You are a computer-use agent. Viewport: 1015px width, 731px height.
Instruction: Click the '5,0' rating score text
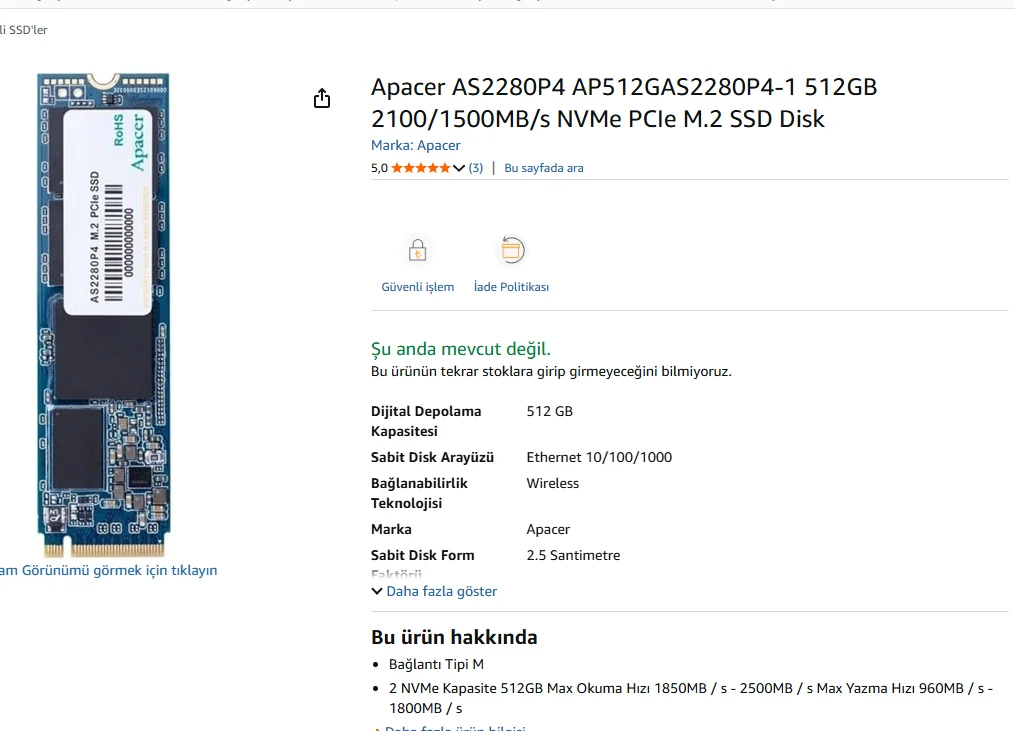(379, 168)
